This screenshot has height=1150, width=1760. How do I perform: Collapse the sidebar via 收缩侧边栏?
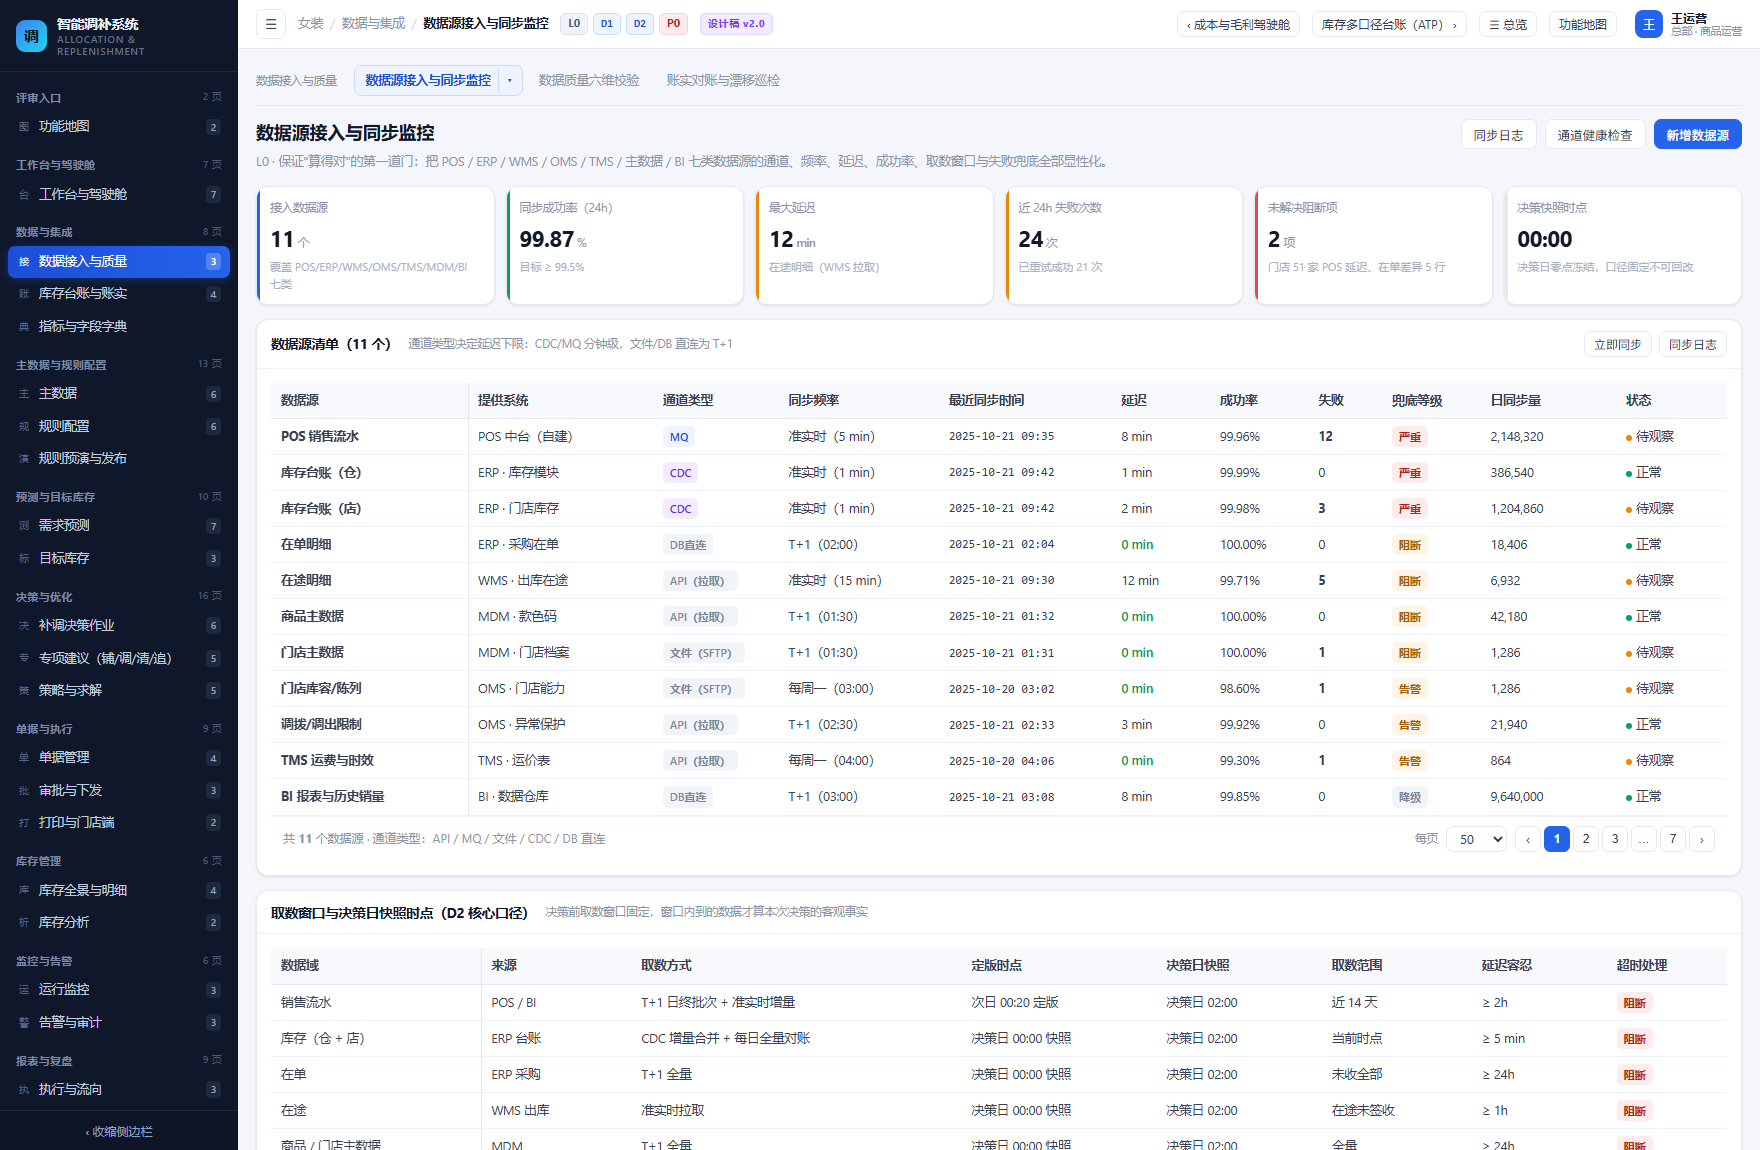pyautogui.click(x=119, y=1131)
